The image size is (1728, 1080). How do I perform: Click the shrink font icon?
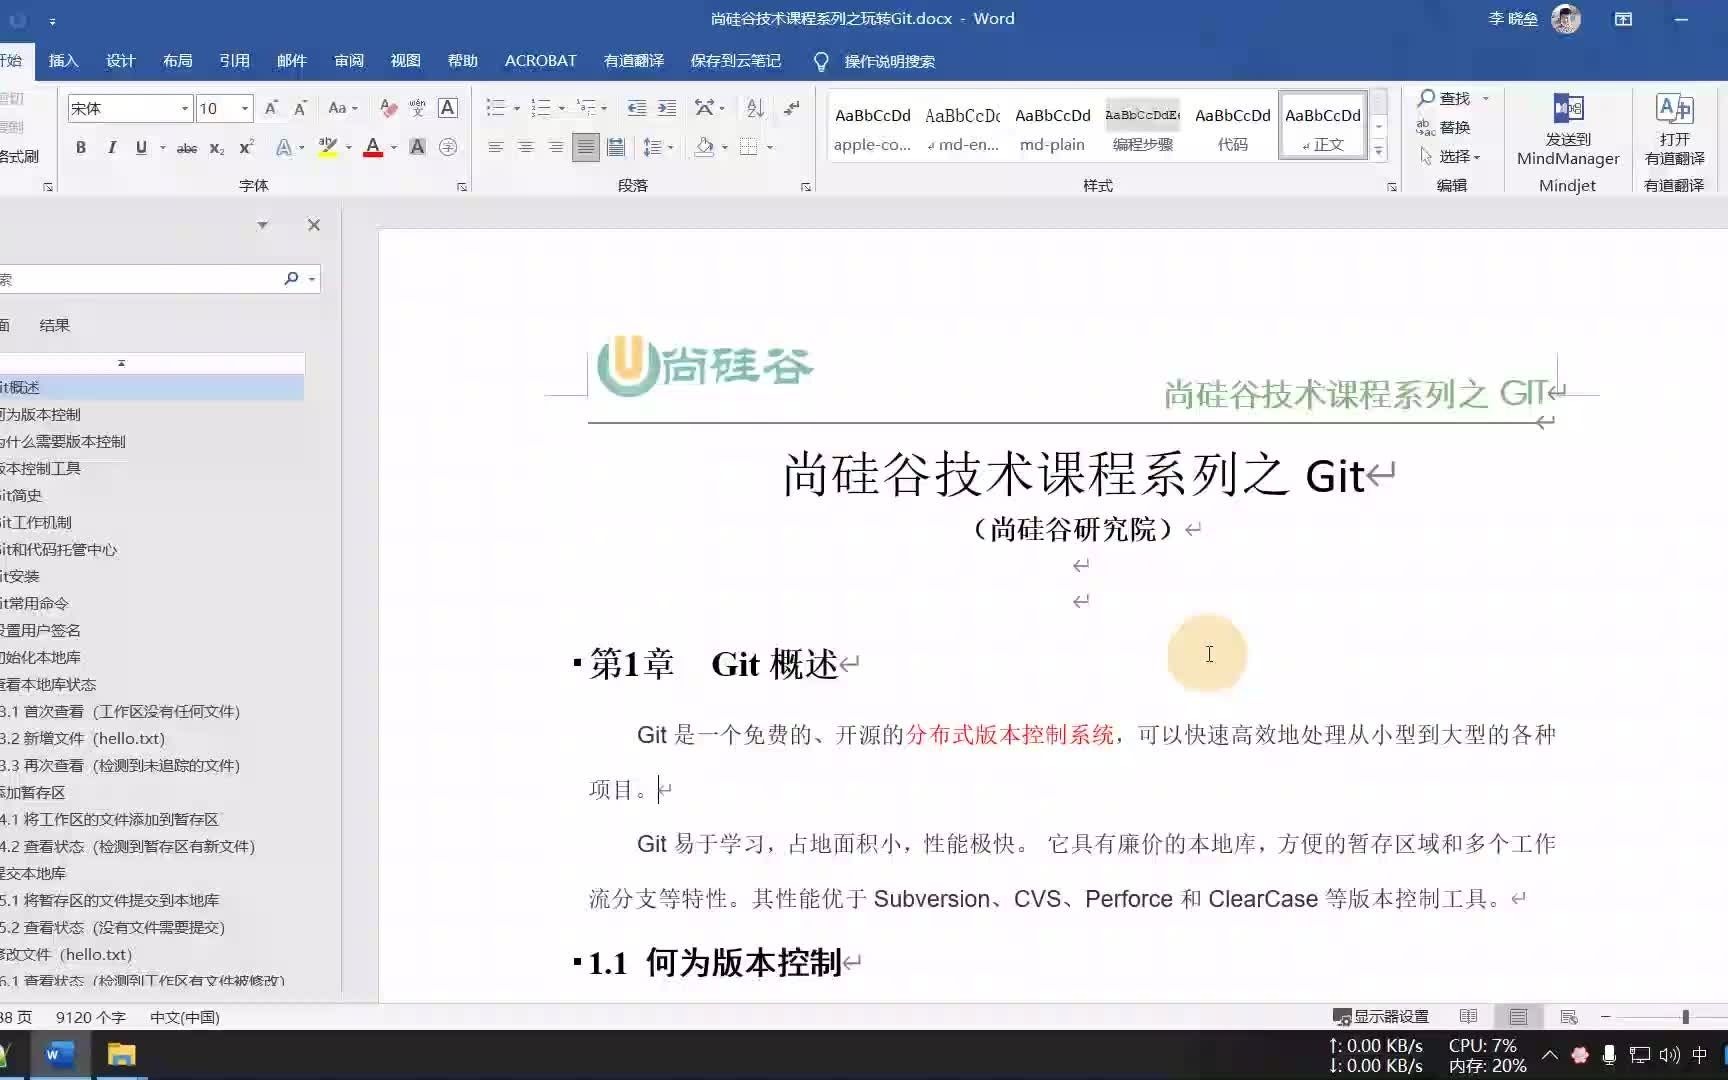point(300,108)
